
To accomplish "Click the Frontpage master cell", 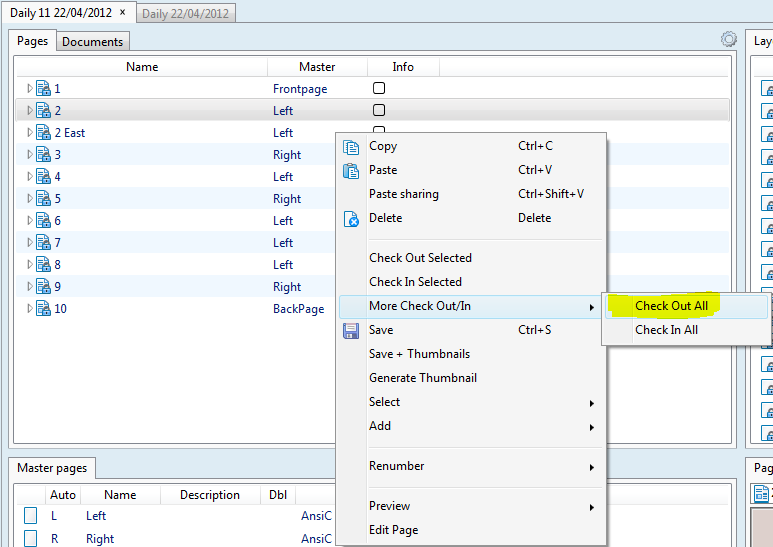I will pos(300,89).
